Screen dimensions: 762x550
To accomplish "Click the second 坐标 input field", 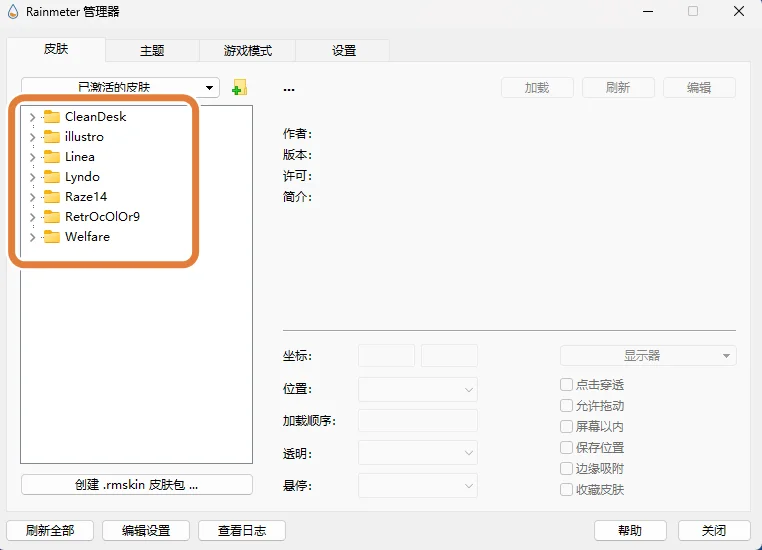I will 449,356.
